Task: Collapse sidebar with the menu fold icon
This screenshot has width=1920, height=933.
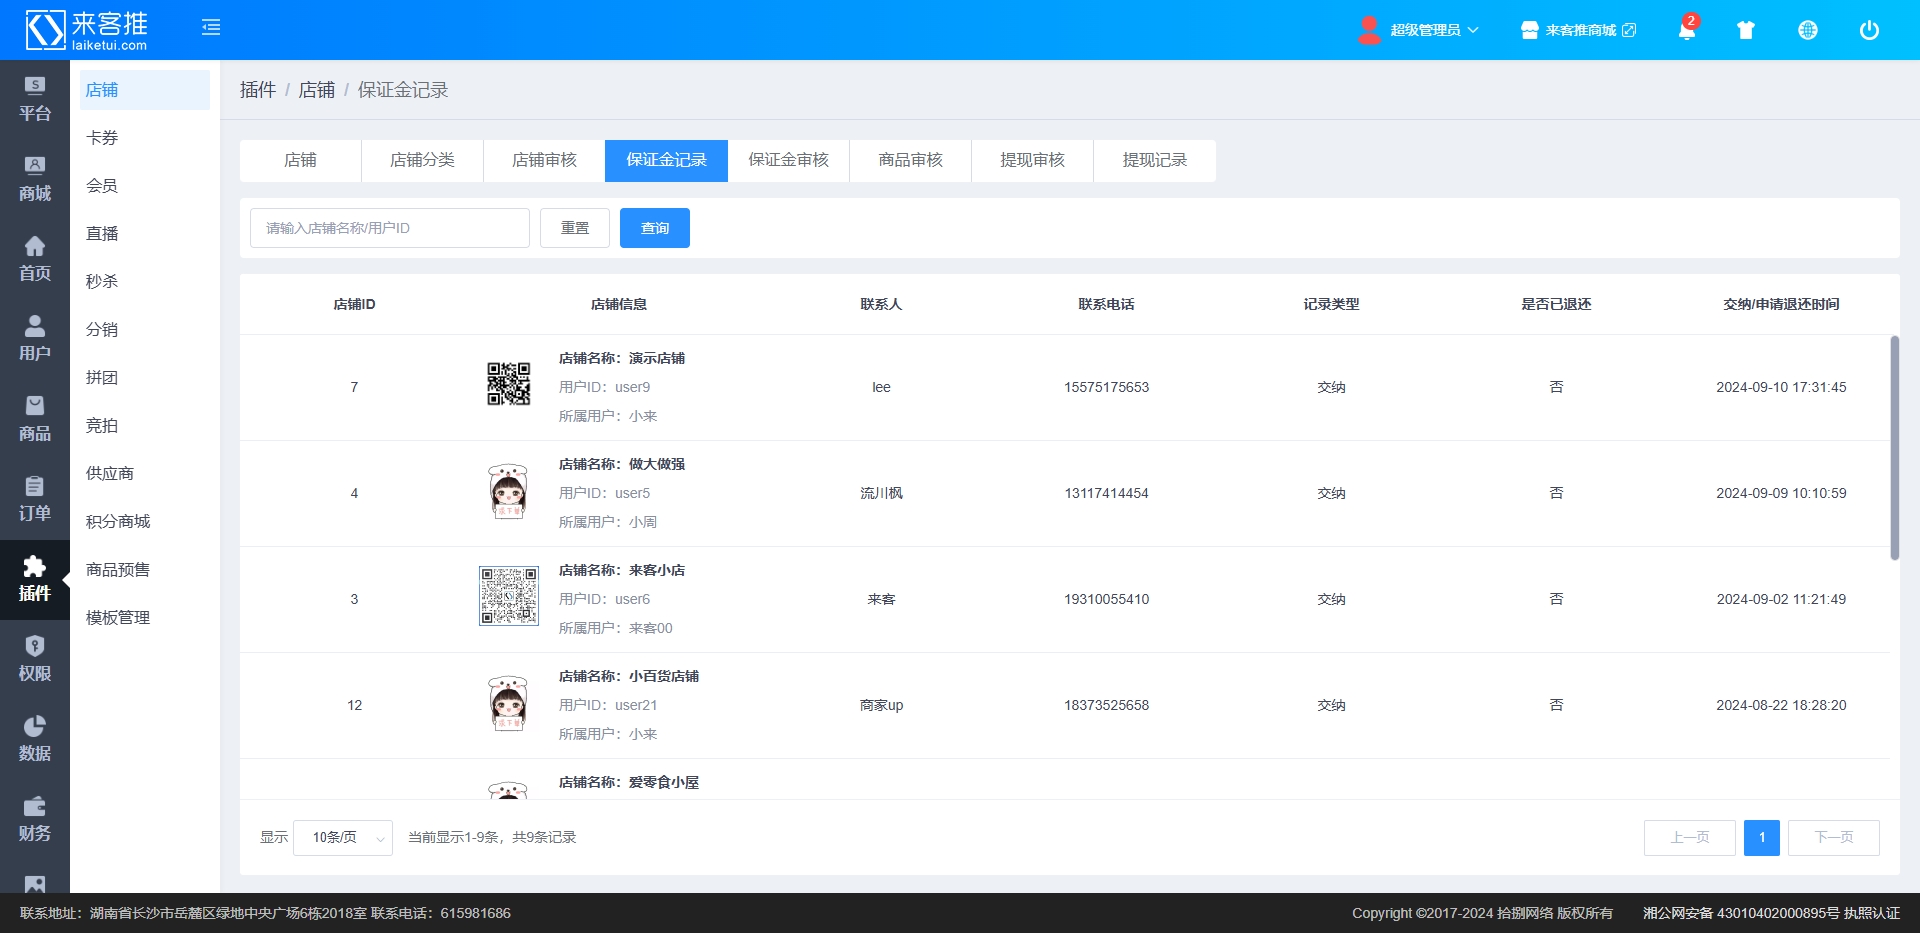Action: (211, 28)
